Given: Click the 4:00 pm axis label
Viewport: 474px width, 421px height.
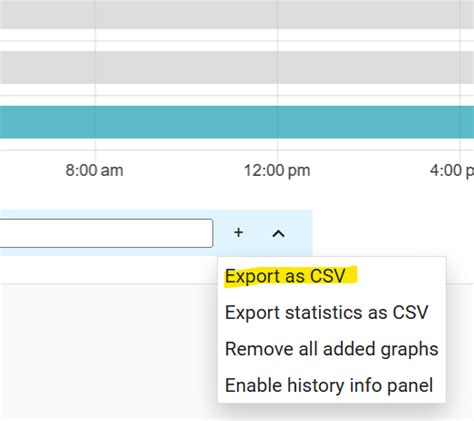Looking at the screenshot, I should click(x=452, y=170).
